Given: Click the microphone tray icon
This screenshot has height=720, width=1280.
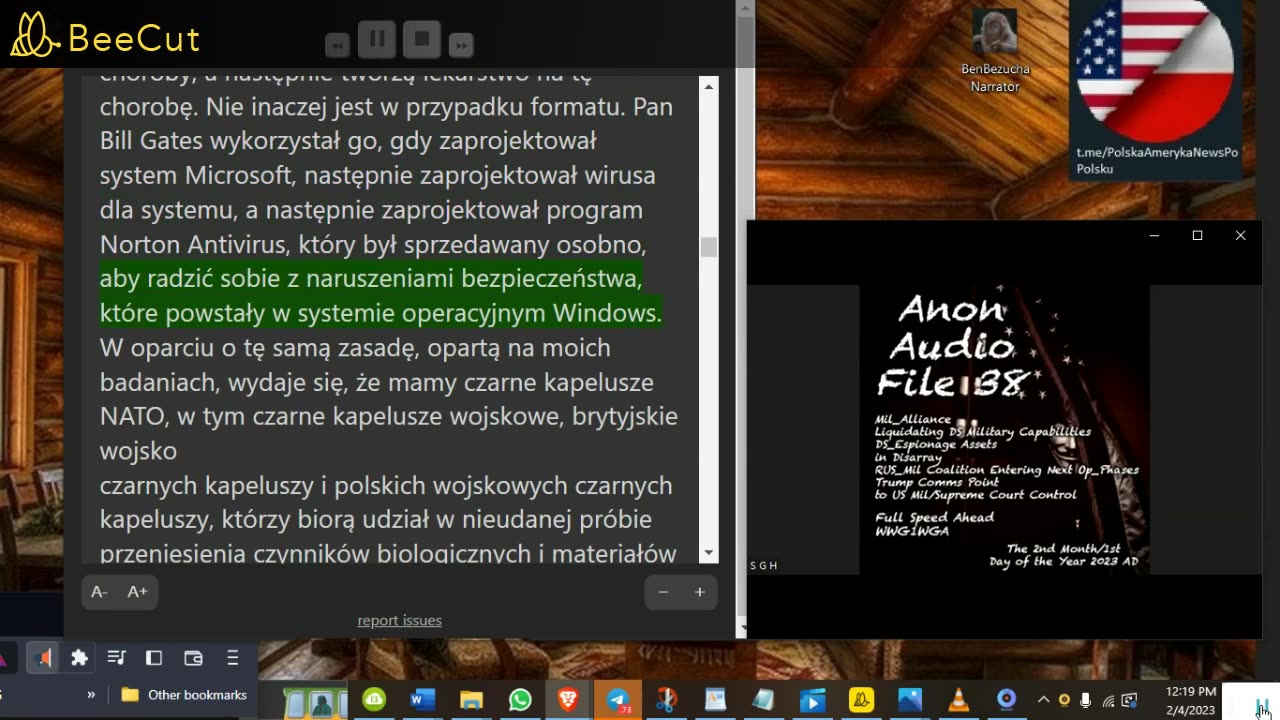Looking at the screenshot, I should 1086,700.
